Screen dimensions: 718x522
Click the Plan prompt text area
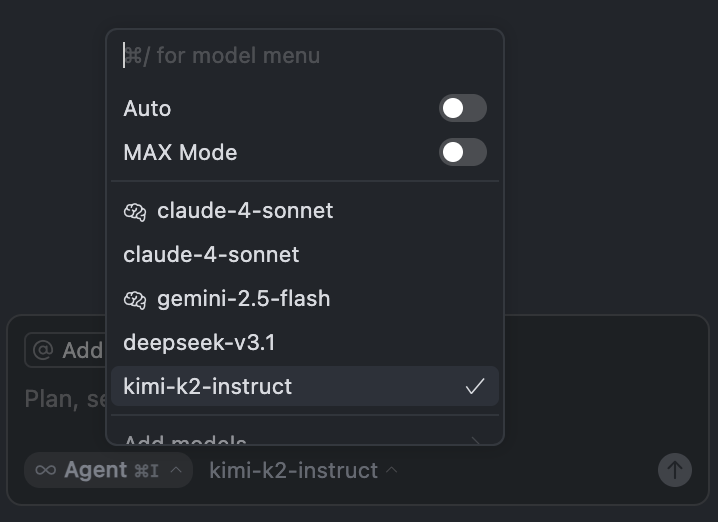point(65,399)
